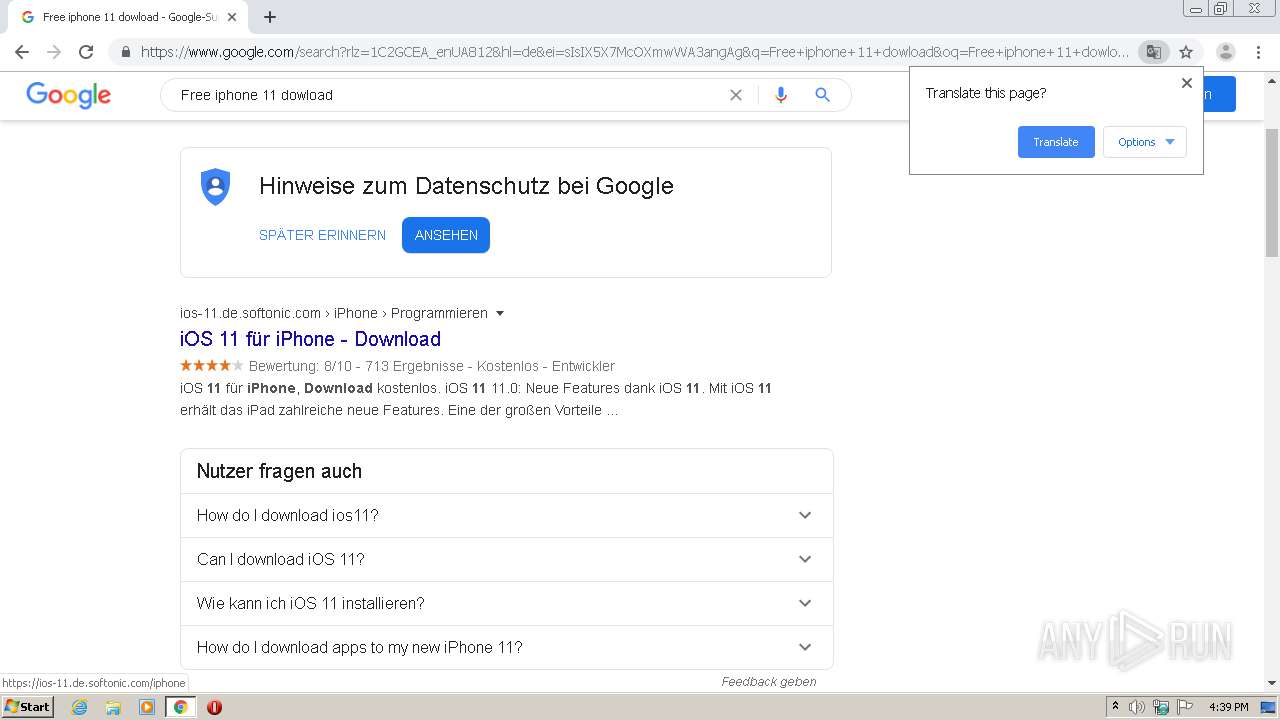Click the volume icon in system tray
This screenshot has width=1280, height=720.
1137,707
